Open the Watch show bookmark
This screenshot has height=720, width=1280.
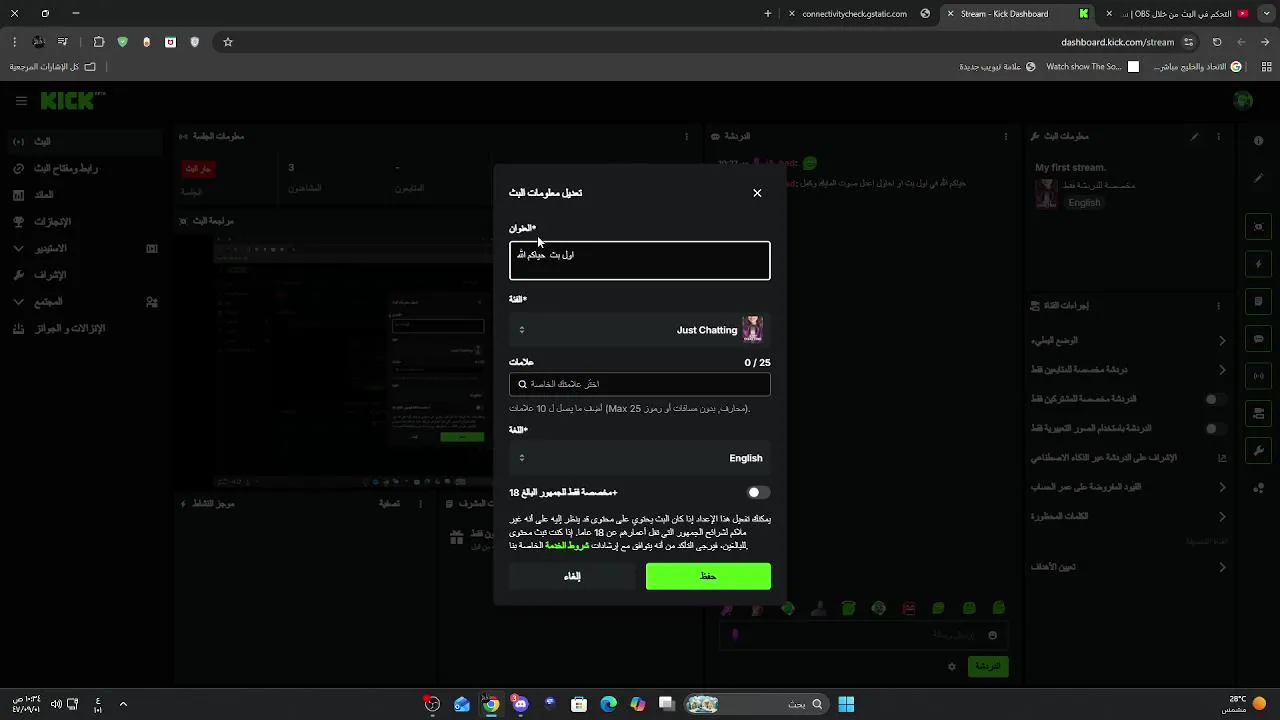(1092, 67)
